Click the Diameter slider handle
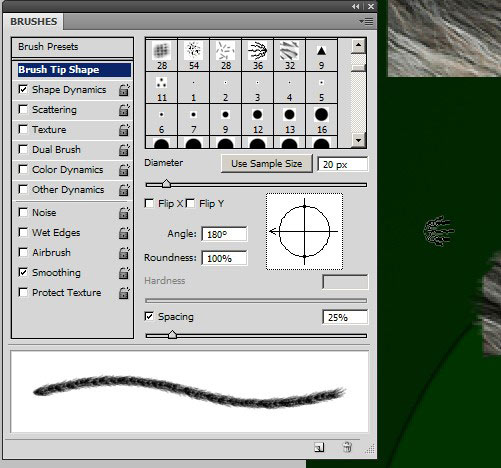 (166, 184)
